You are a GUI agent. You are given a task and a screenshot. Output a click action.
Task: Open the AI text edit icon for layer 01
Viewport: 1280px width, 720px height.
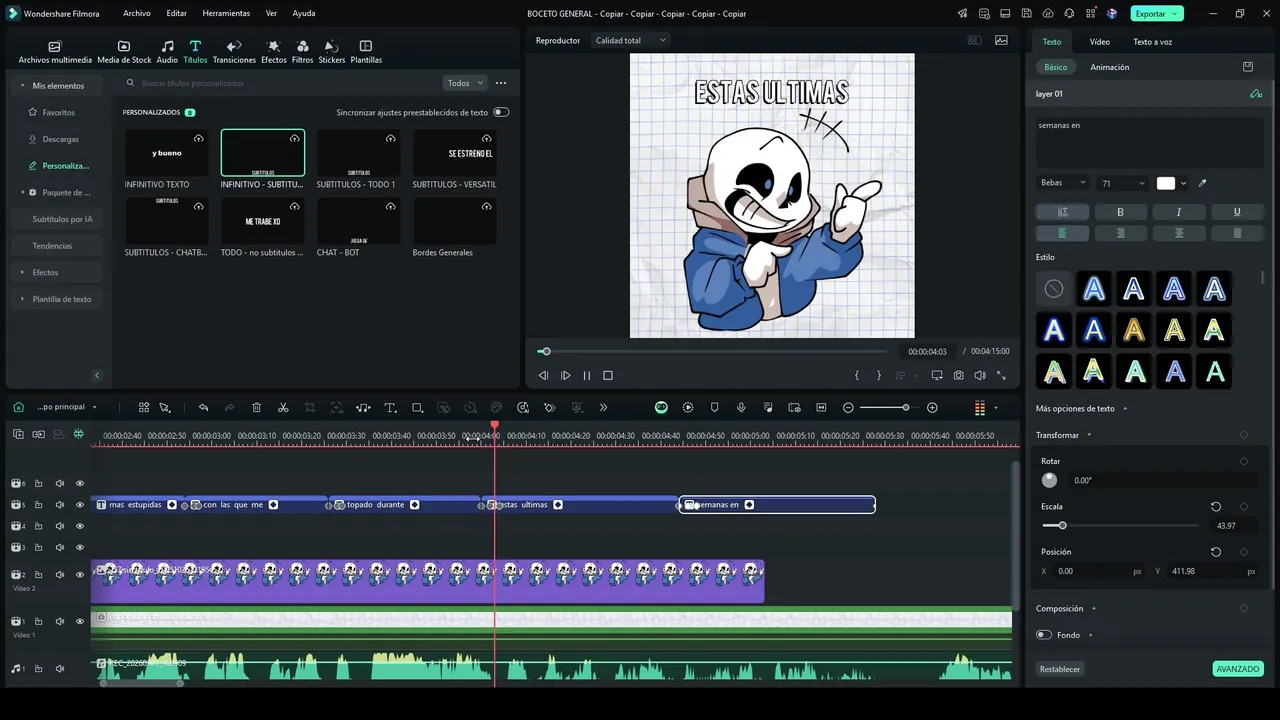[1256, 94]
